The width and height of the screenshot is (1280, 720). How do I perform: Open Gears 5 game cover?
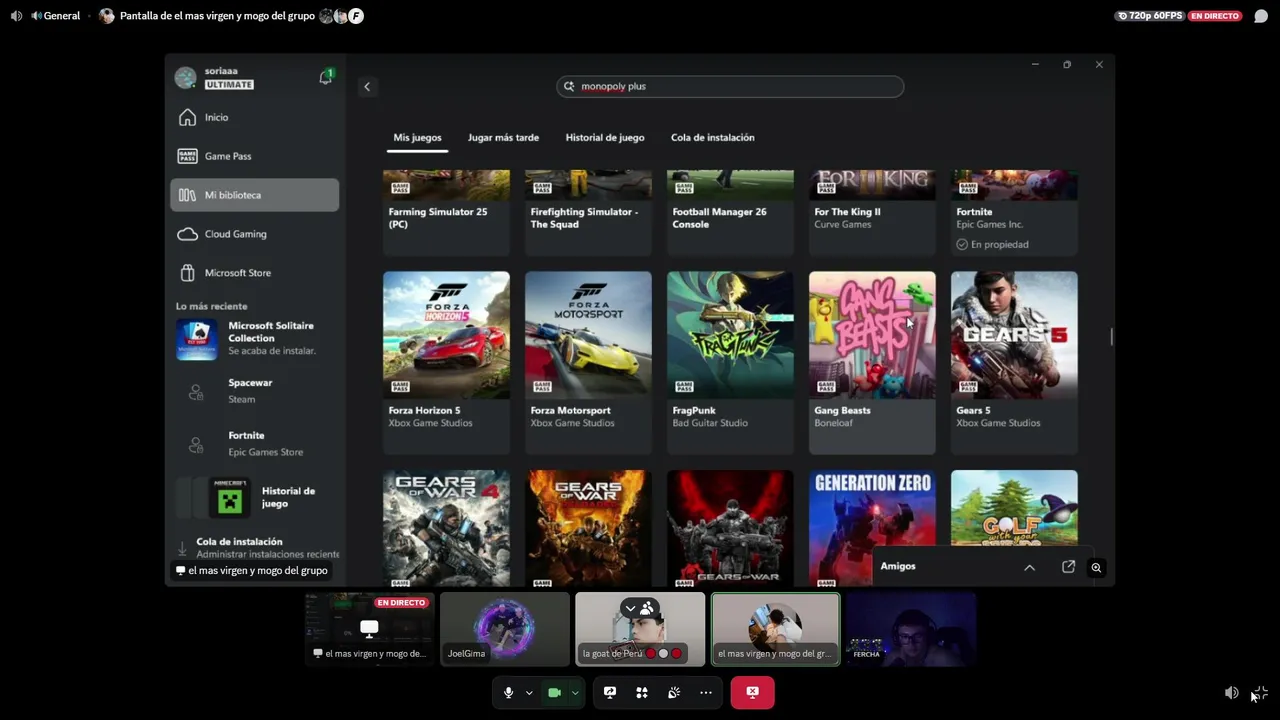(1014, 334)
